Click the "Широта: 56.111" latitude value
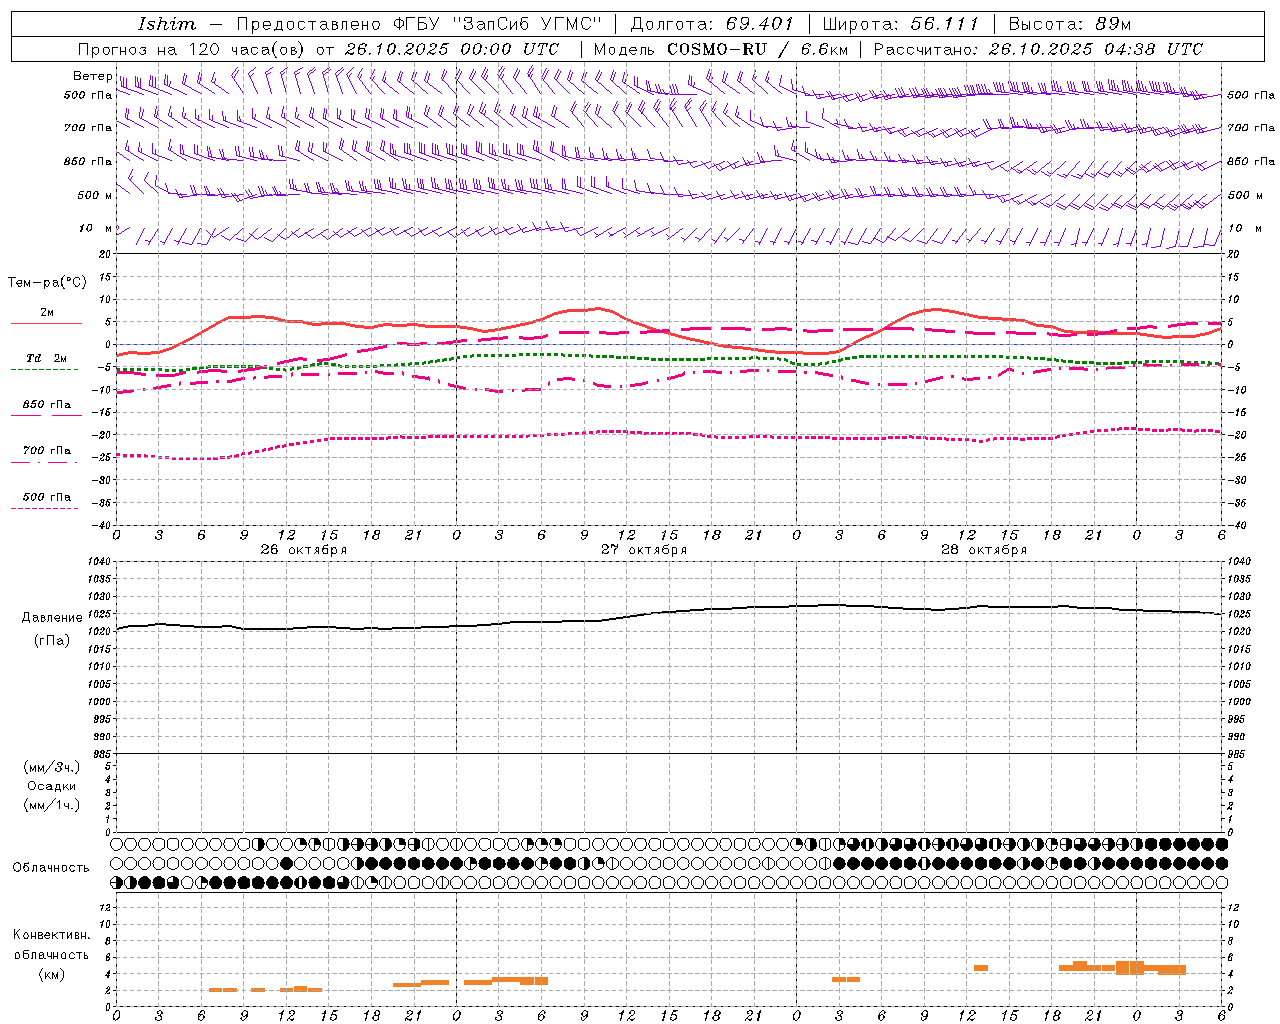 tap(900, 24)
